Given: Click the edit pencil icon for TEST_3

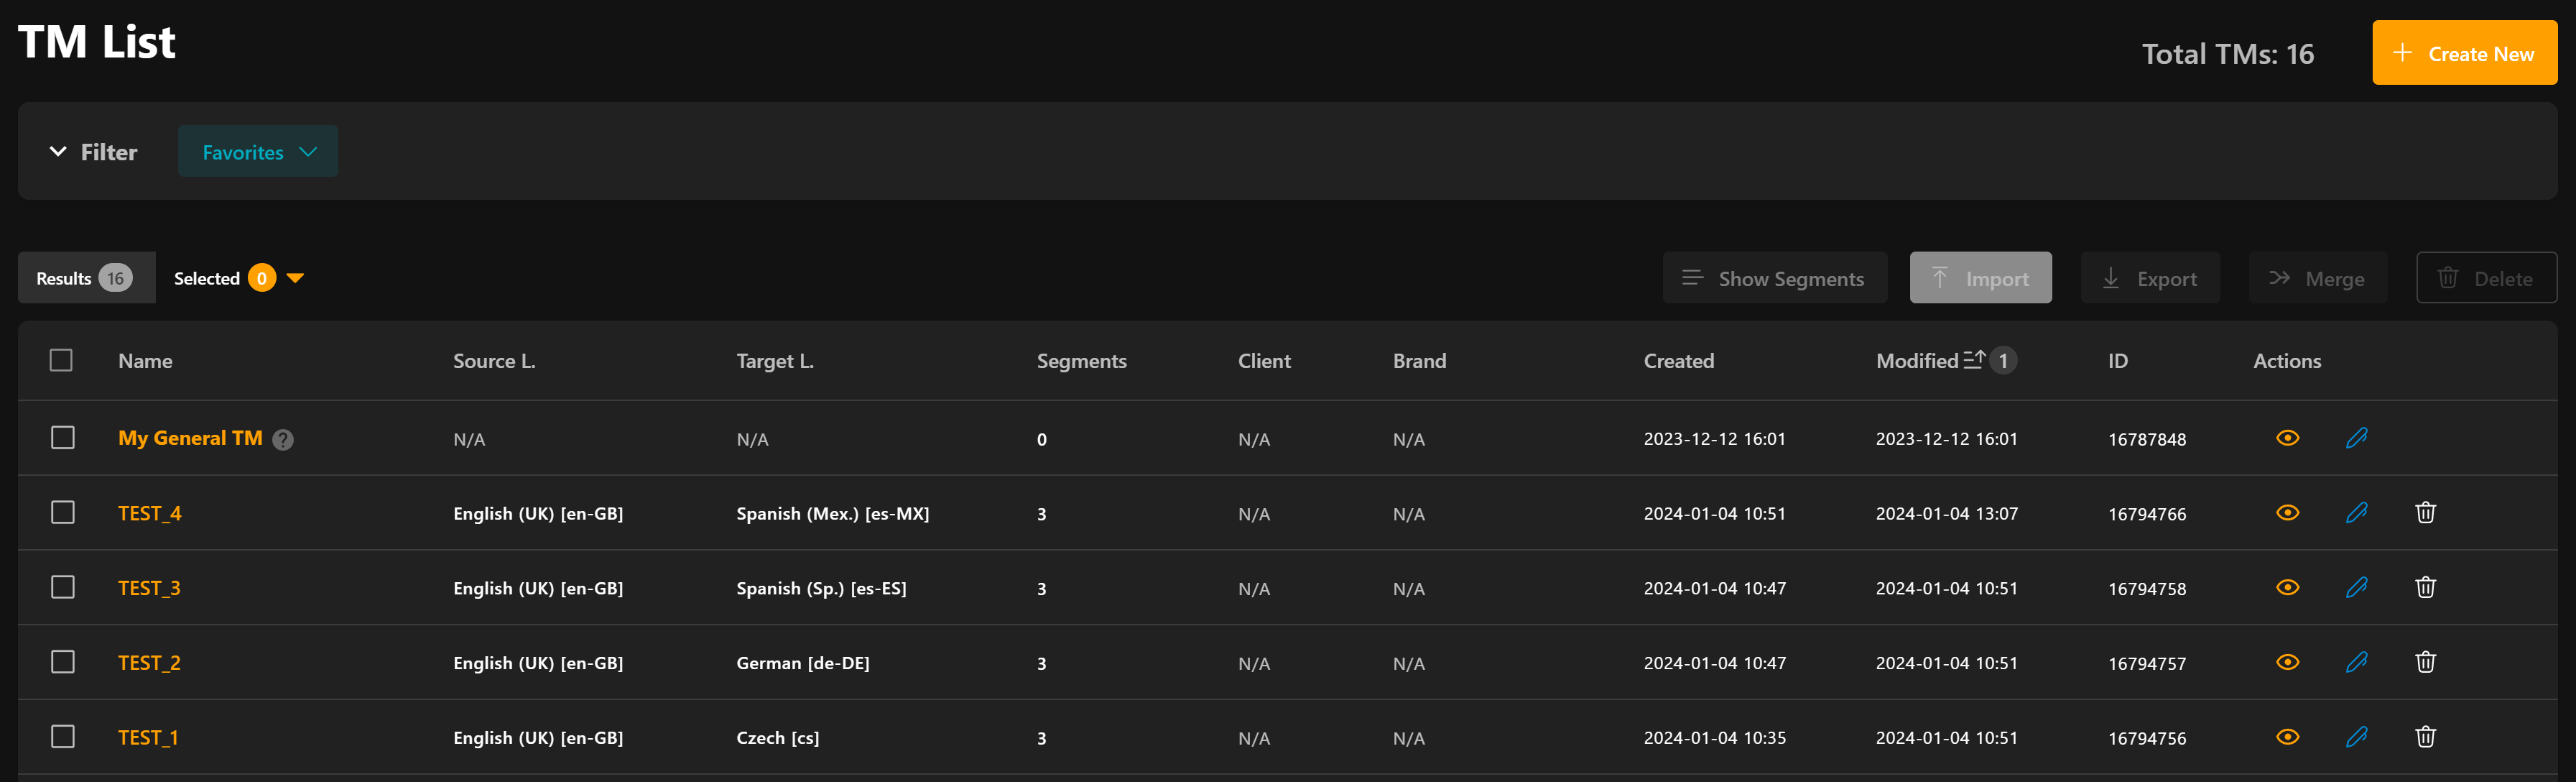Looking at the screenshot, I should click(x=2356, y=588).
